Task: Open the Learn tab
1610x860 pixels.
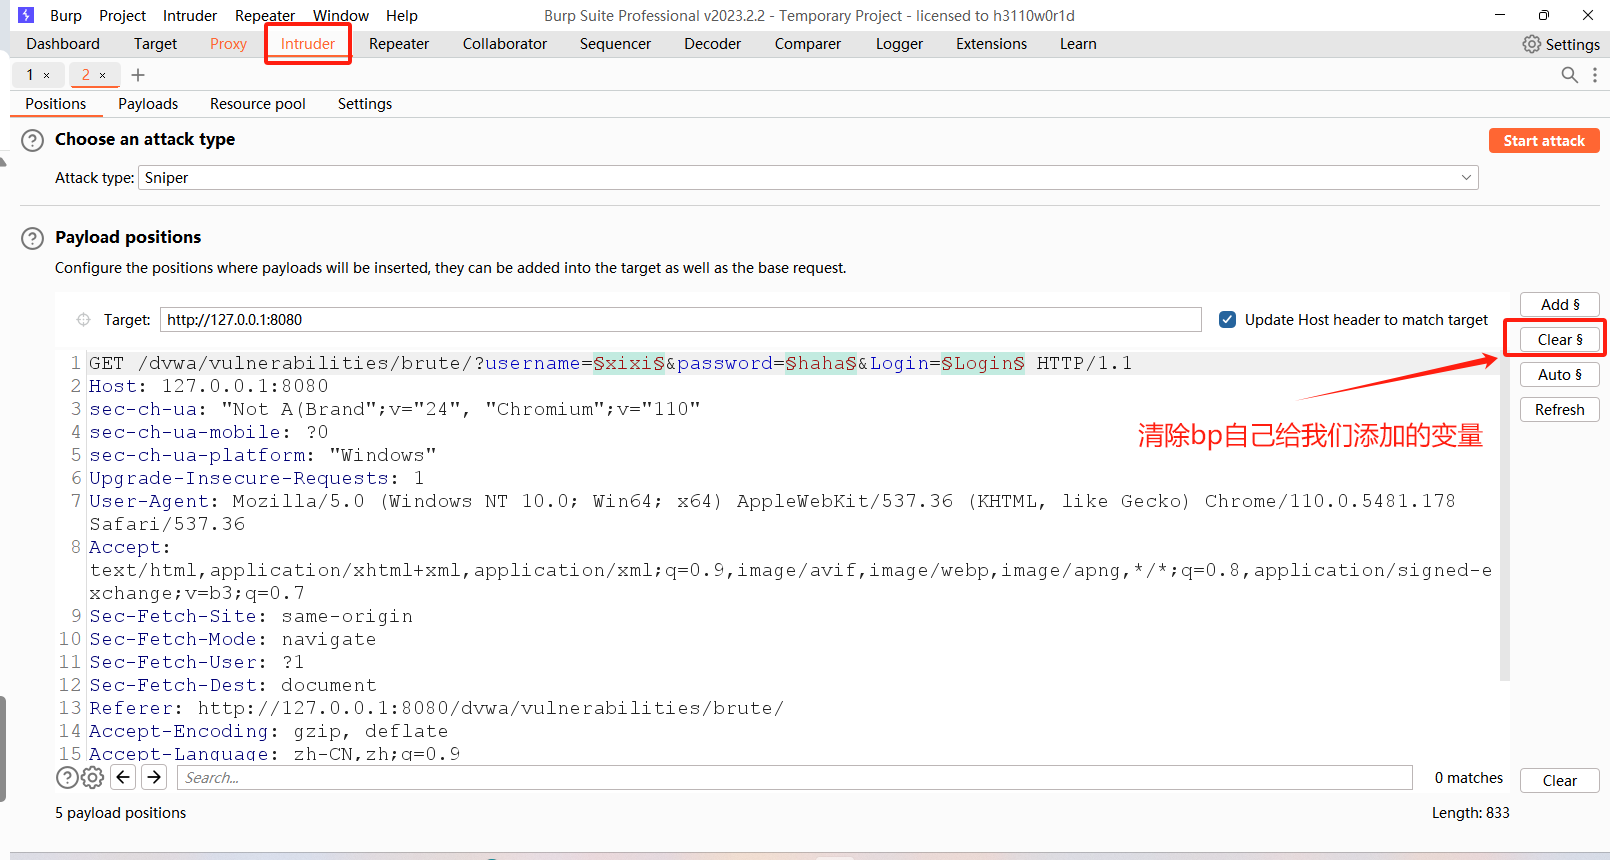Action: [x=1078, y=44]
